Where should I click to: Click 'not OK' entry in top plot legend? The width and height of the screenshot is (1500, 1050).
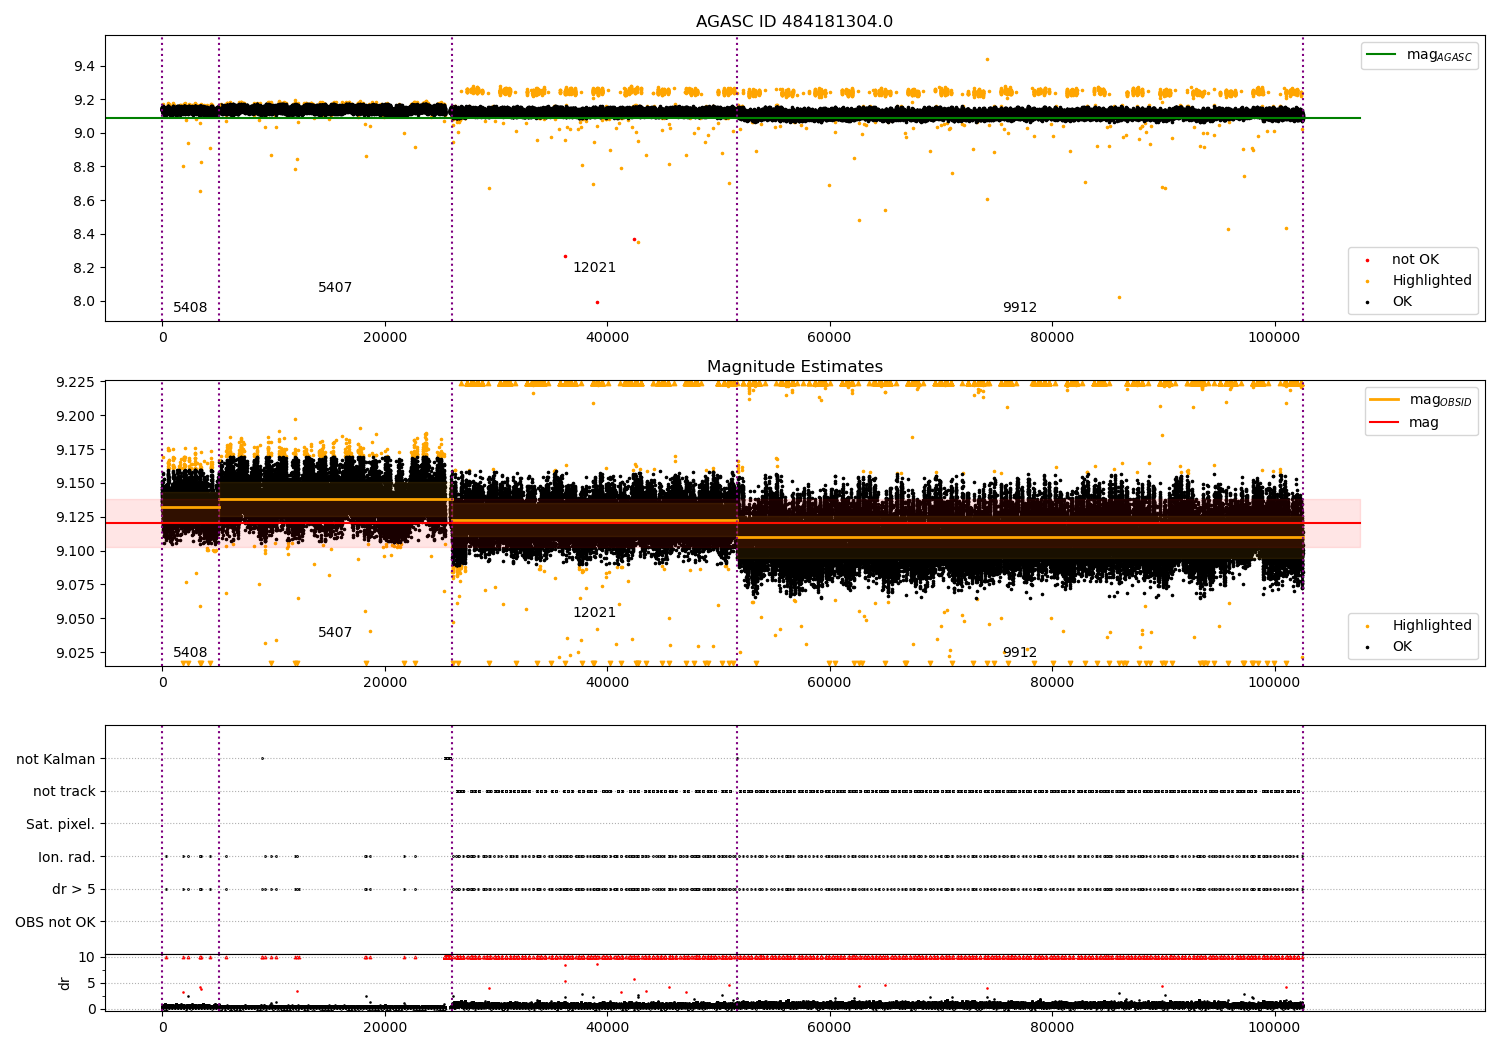(x=1415, y=259)
